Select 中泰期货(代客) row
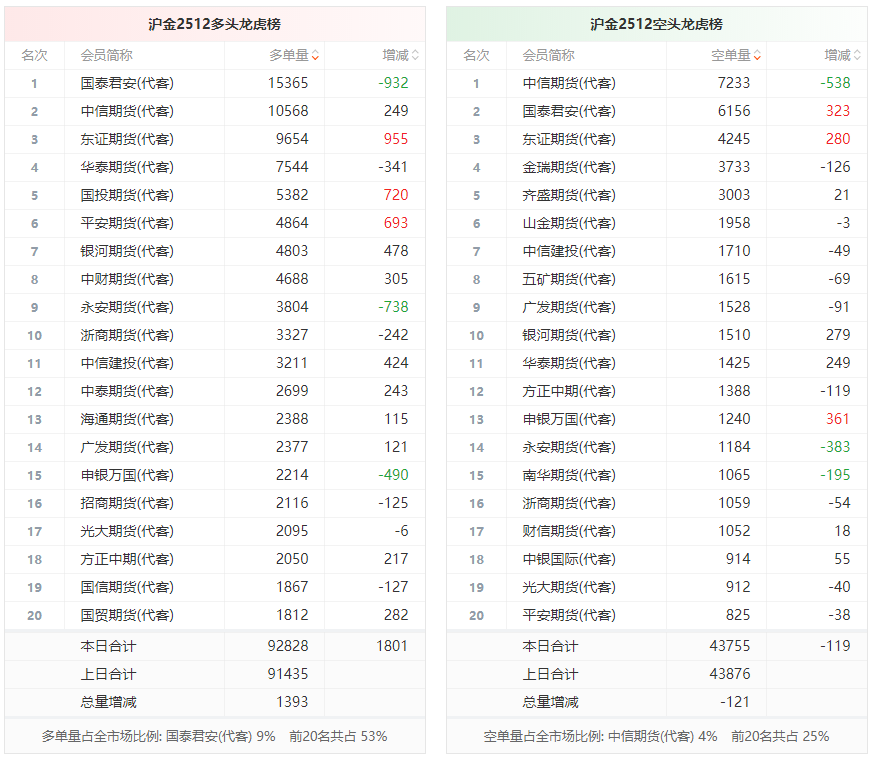 [x=215, y=391]
